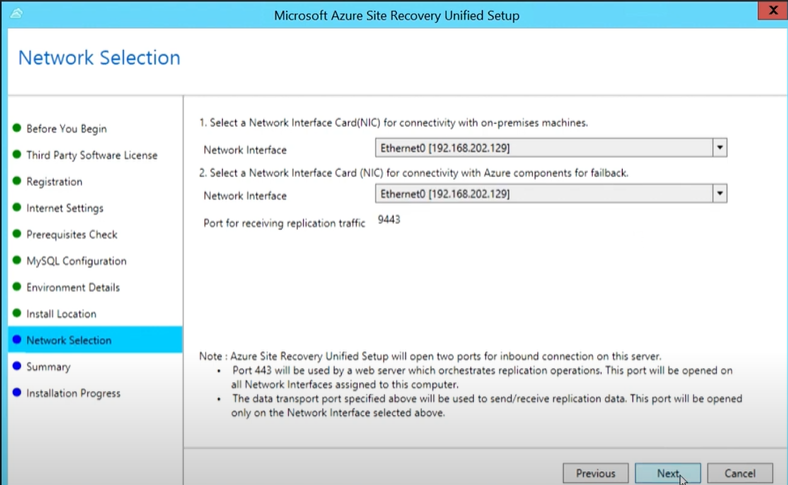Open the failback Network Interface dropdown arrow
Viewport: 788px width, 485px height.
[x=720, y=193]
